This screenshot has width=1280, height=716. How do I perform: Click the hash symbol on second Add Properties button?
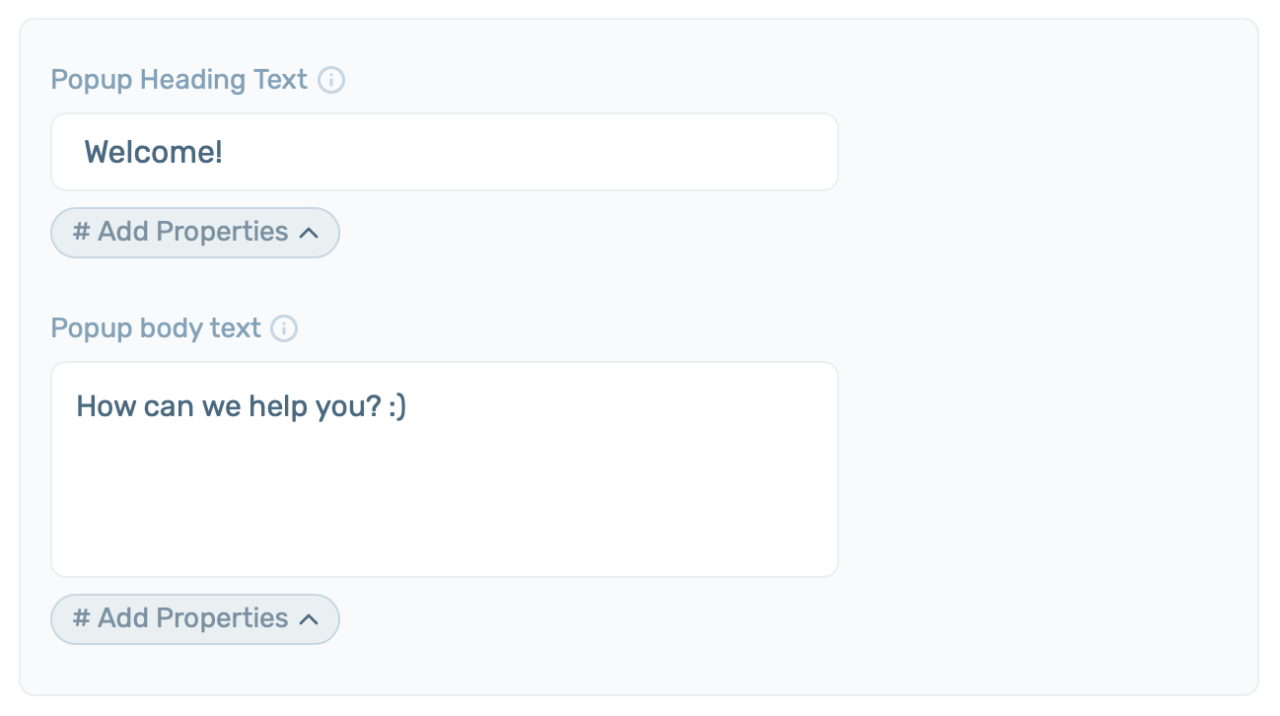(x=82, y=619)
